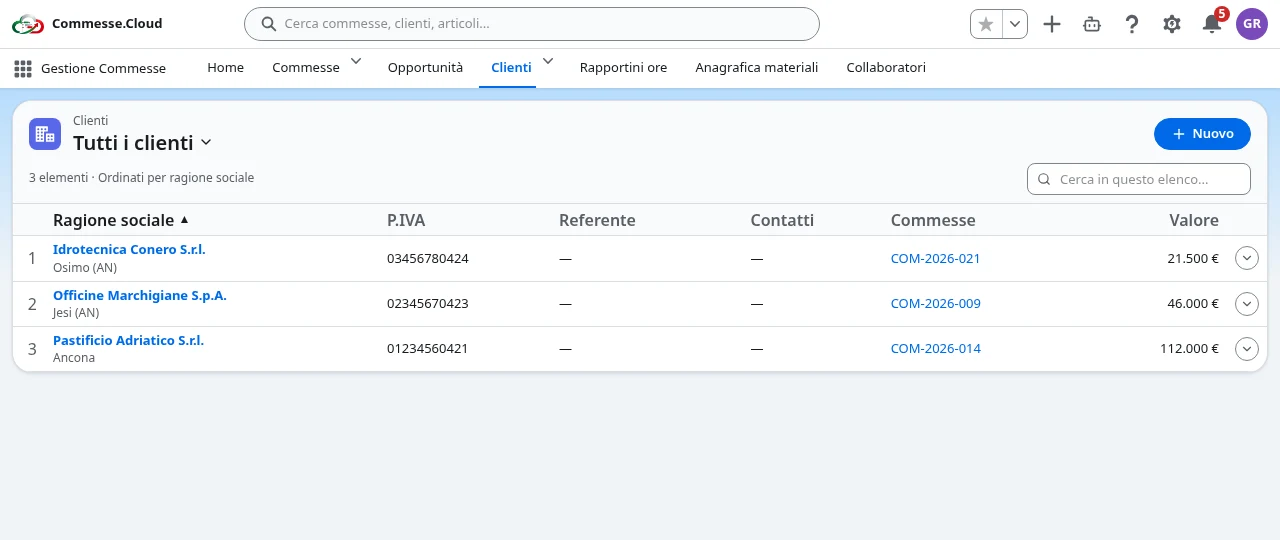Screen dimensions: 1280x540
Task: Open the app launcher grid icon
Action: click(x=22, y=68)
